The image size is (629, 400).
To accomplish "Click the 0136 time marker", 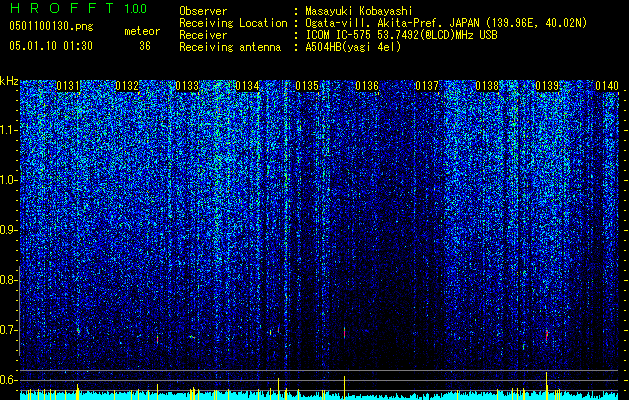I will pos(367,86).
